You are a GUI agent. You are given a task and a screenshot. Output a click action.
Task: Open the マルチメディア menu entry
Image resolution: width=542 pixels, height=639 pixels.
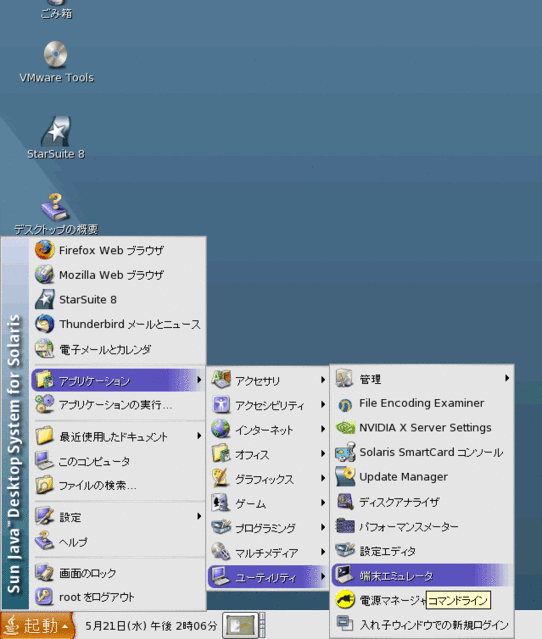(x=269, y=552)
